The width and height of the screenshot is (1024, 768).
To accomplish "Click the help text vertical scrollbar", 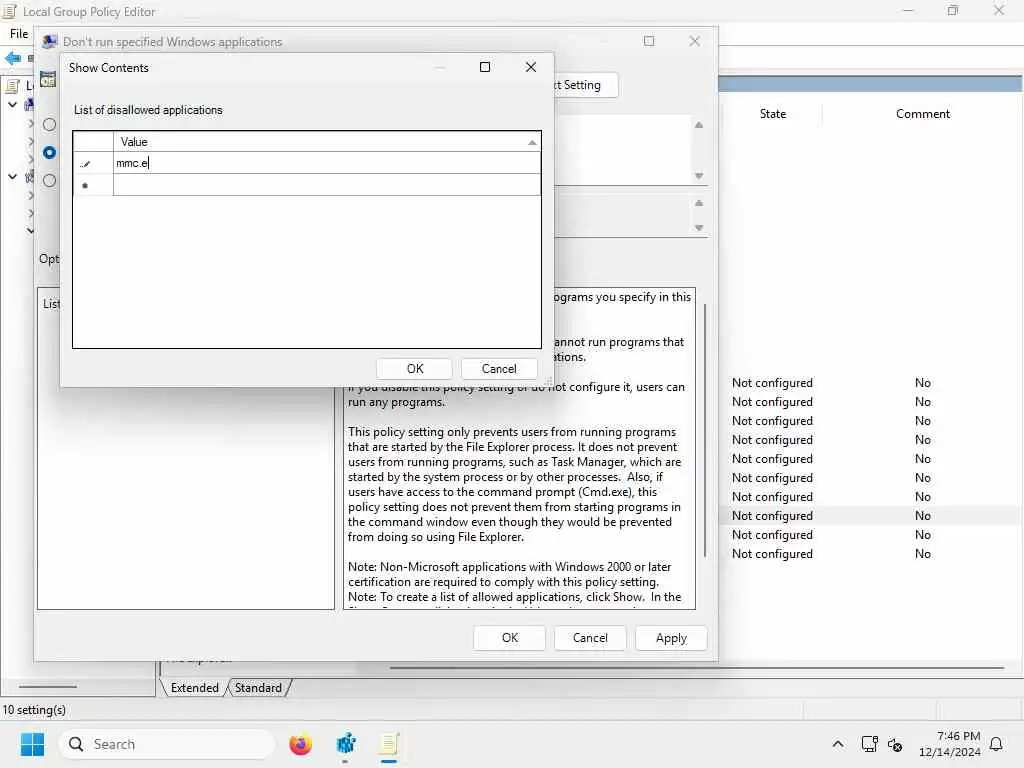I will [x=705, y=431].
